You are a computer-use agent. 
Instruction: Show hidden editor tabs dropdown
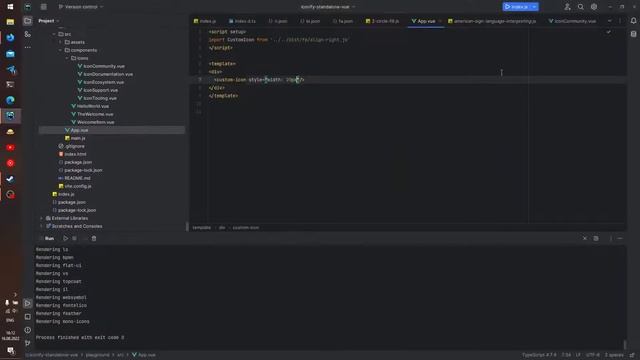point(609,21)
